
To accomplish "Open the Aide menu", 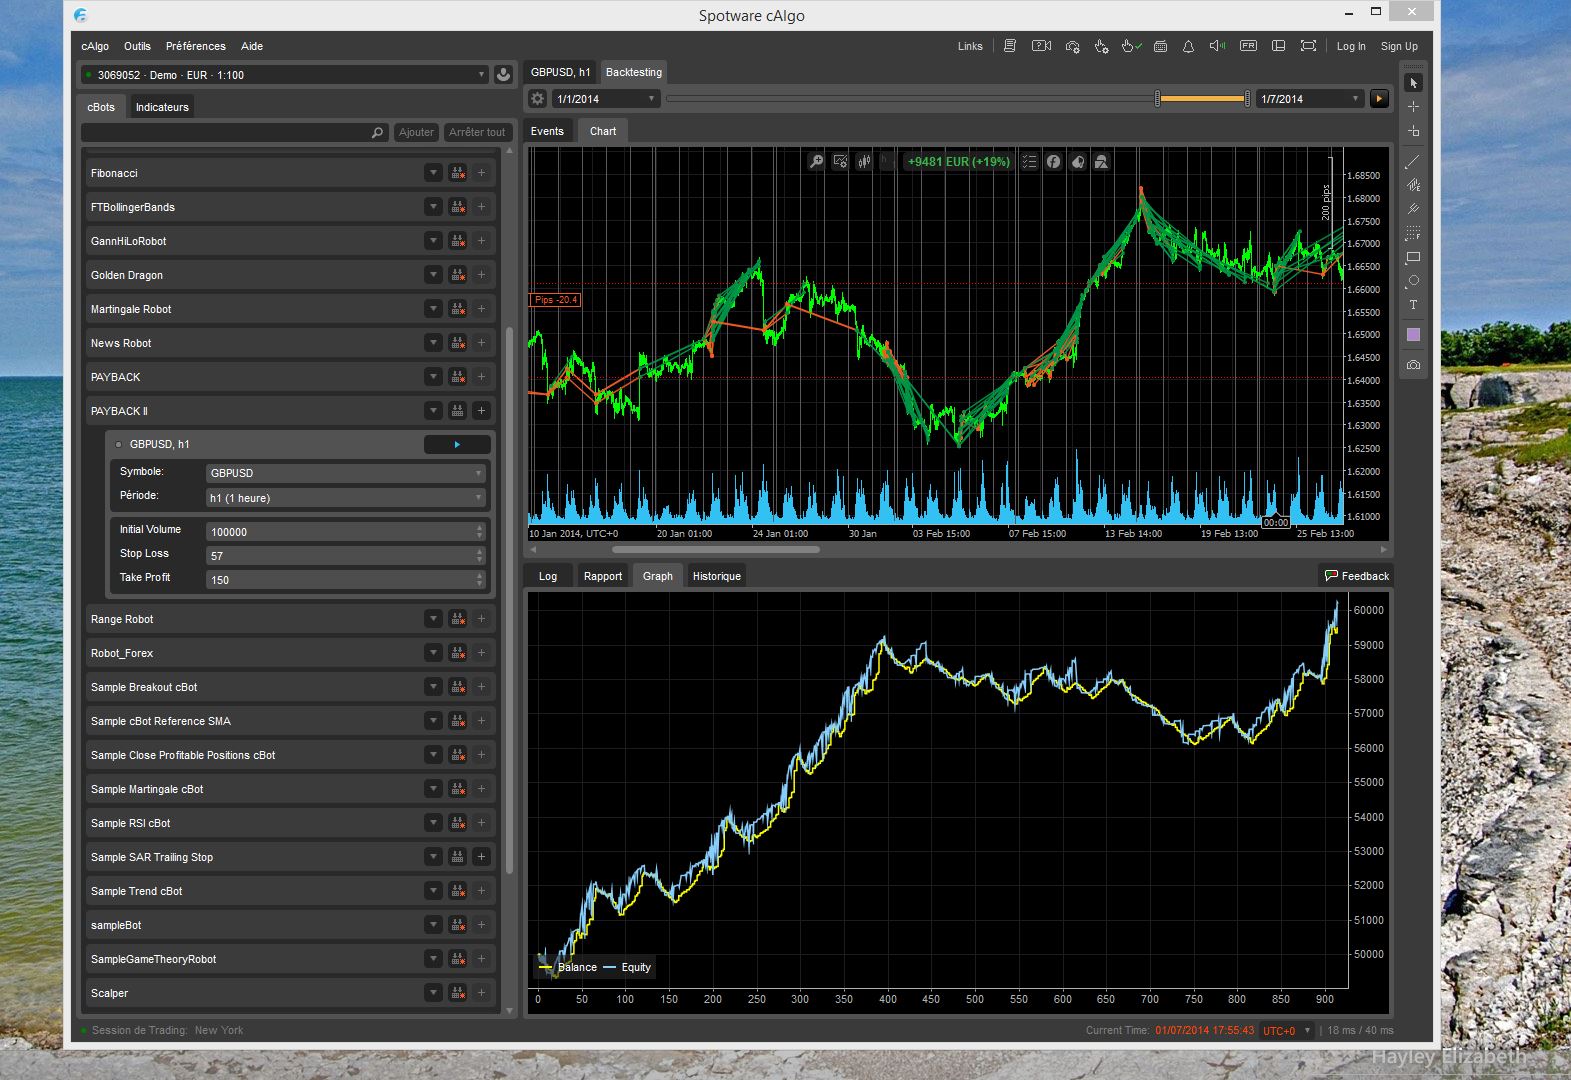I will (252, 46).
